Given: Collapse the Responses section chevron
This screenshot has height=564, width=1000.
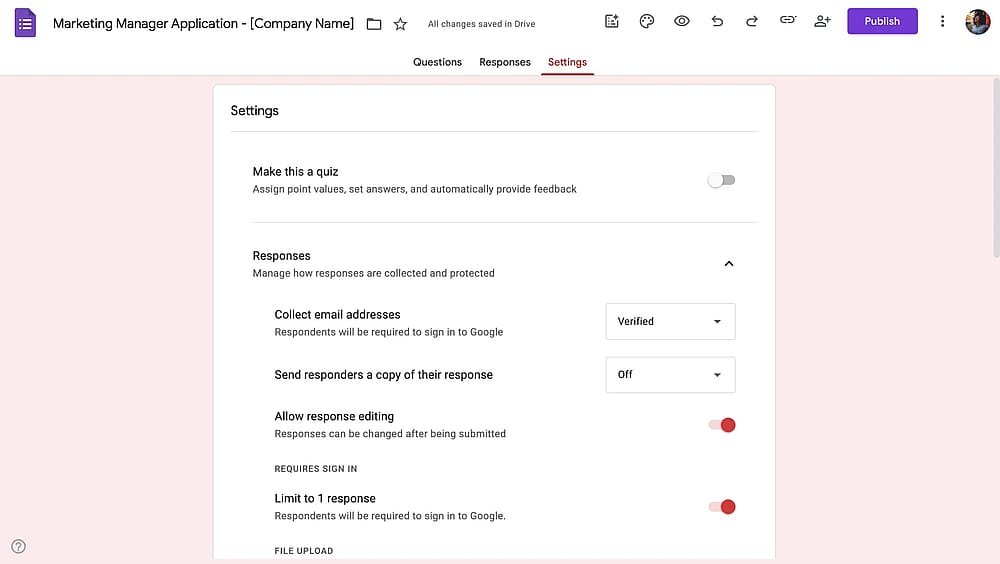Looking at the screenshot, I should pyautogui.click(x=728, y=263).
